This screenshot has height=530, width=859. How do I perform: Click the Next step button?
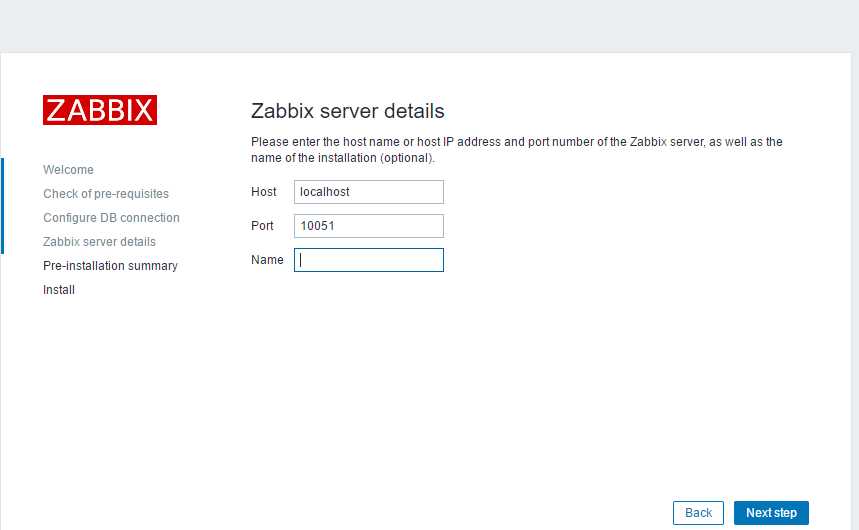coord(771,513)
